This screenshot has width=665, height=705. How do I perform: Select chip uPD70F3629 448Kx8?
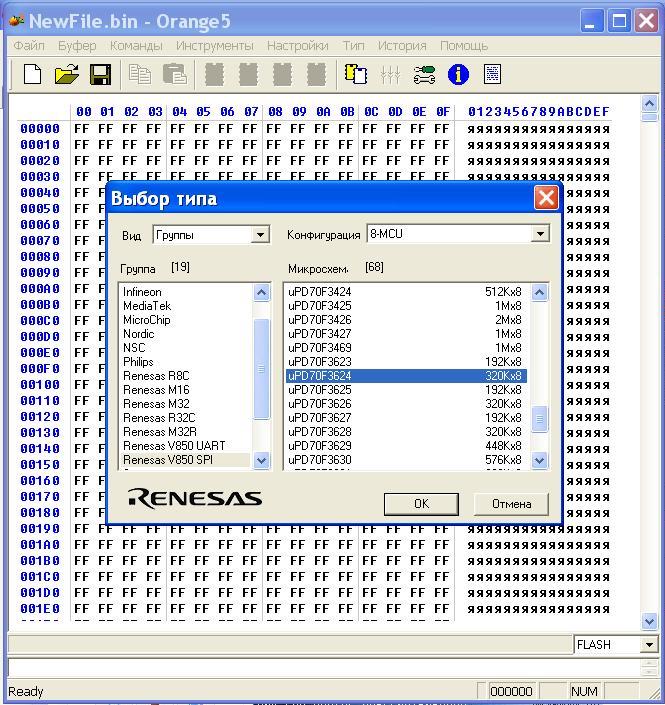(406, 446)
